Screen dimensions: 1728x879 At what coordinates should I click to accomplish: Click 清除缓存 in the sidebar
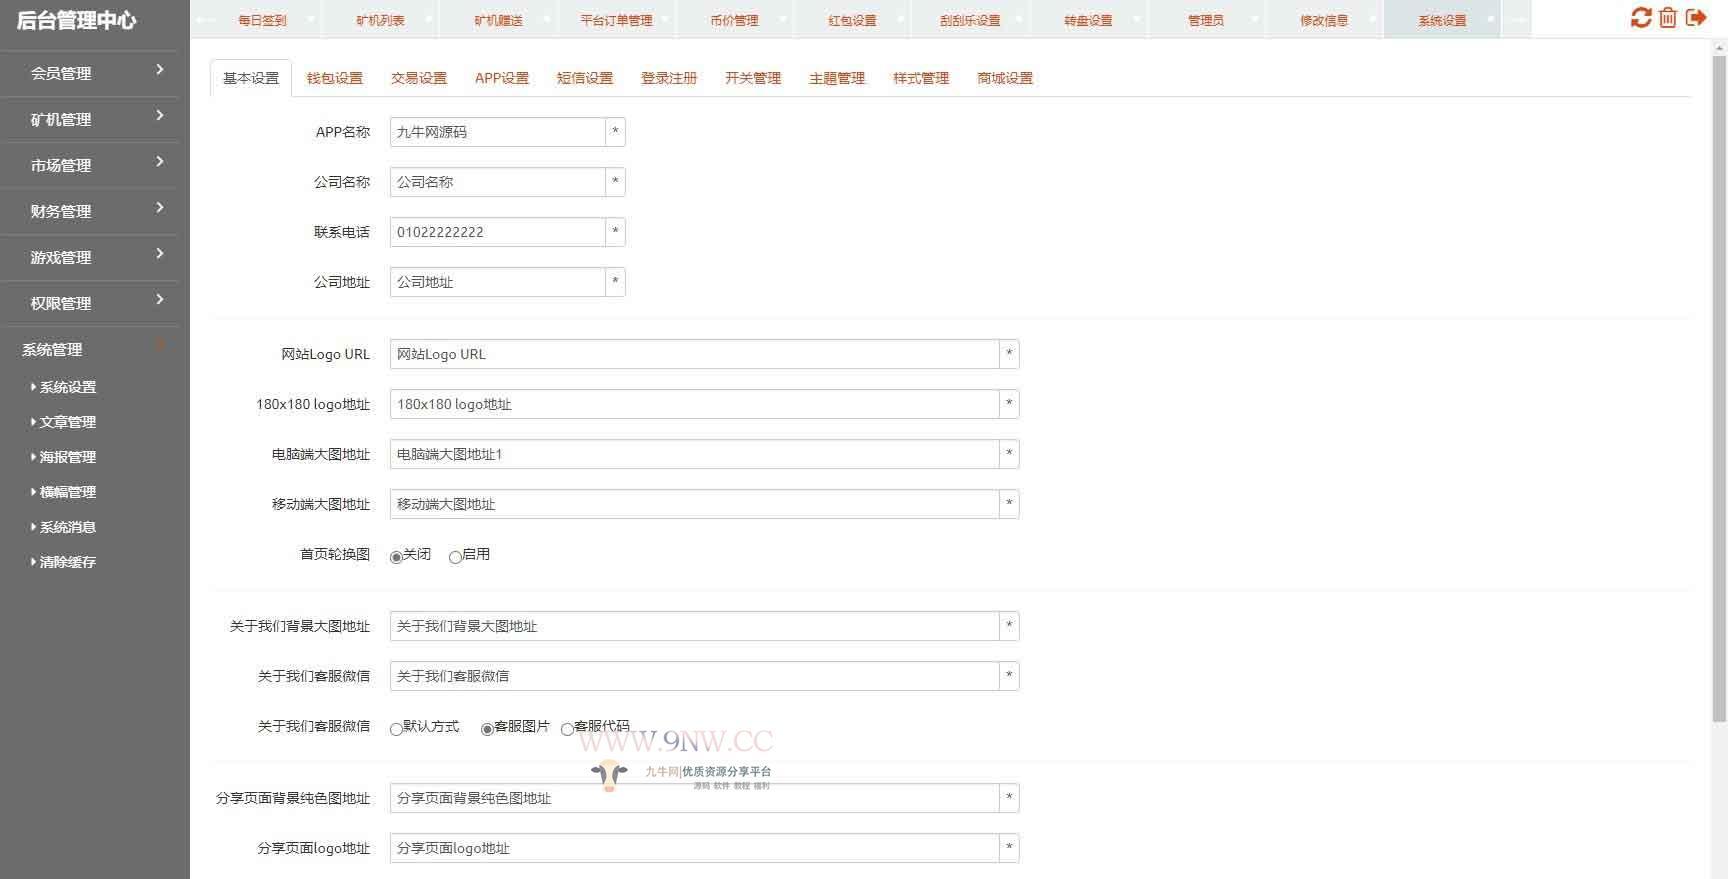point(67,562)
